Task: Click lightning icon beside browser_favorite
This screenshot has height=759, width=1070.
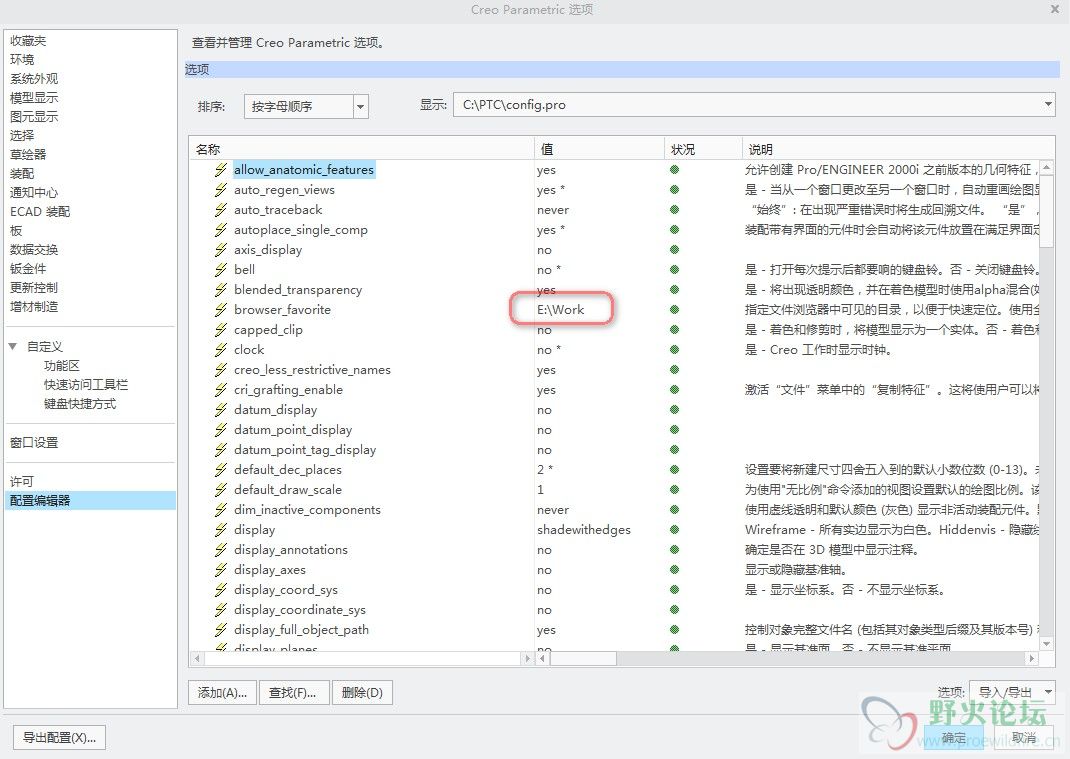Action: (220, 310)
